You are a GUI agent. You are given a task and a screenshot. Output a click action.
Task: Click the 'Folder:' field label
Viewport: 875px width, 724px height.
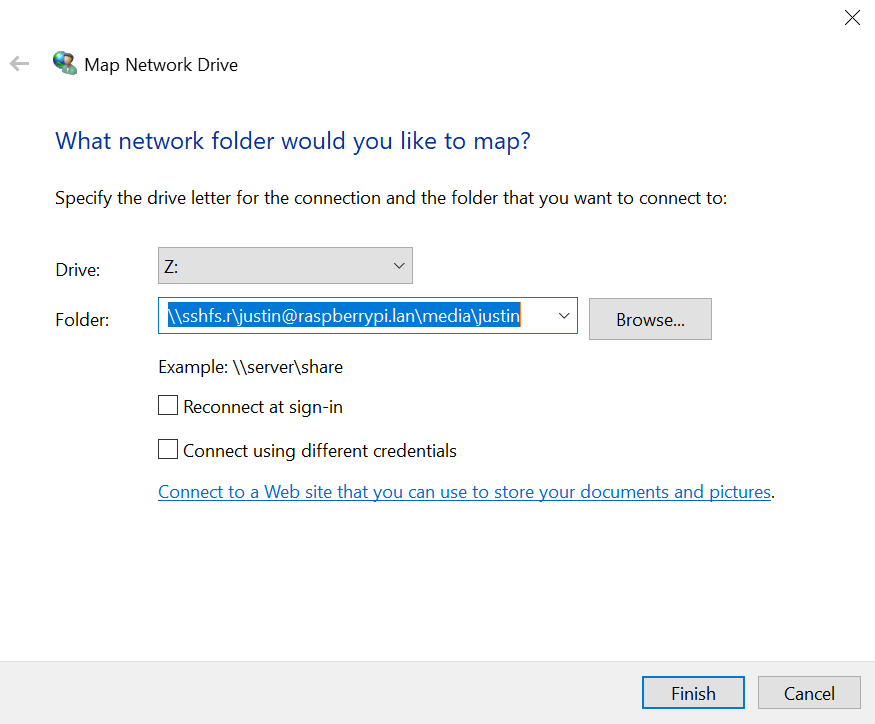[x=82, y=320]
